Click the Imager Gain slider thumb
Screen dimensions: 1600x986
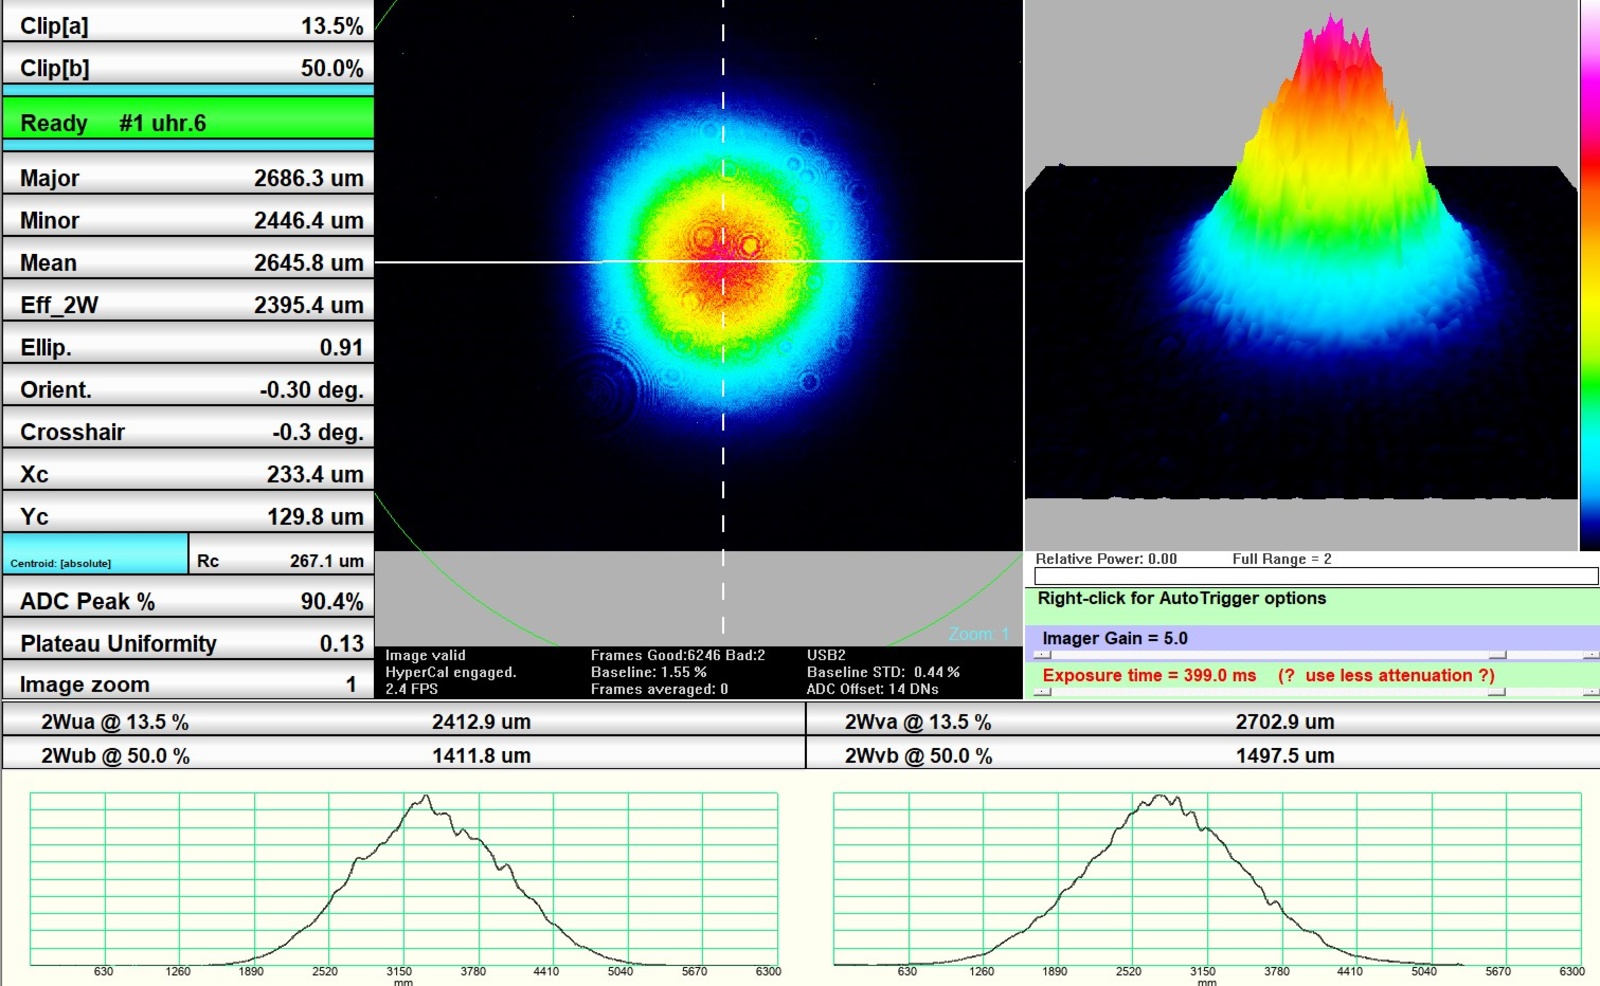[x=1497, y=655]
